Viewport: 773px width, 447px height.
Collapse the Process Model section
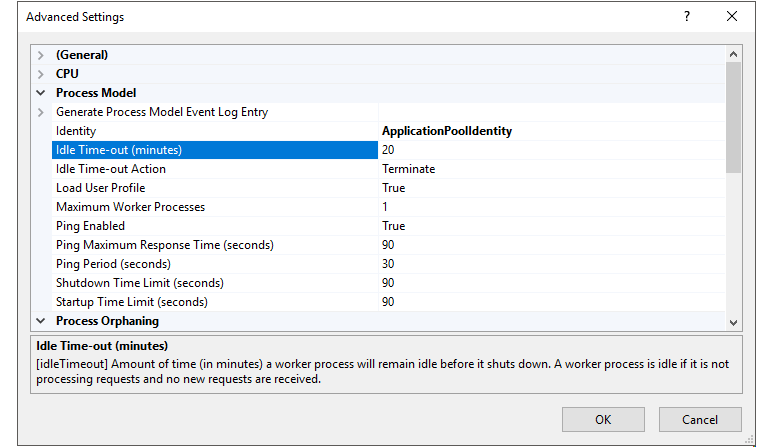click(x=41, y=93)
